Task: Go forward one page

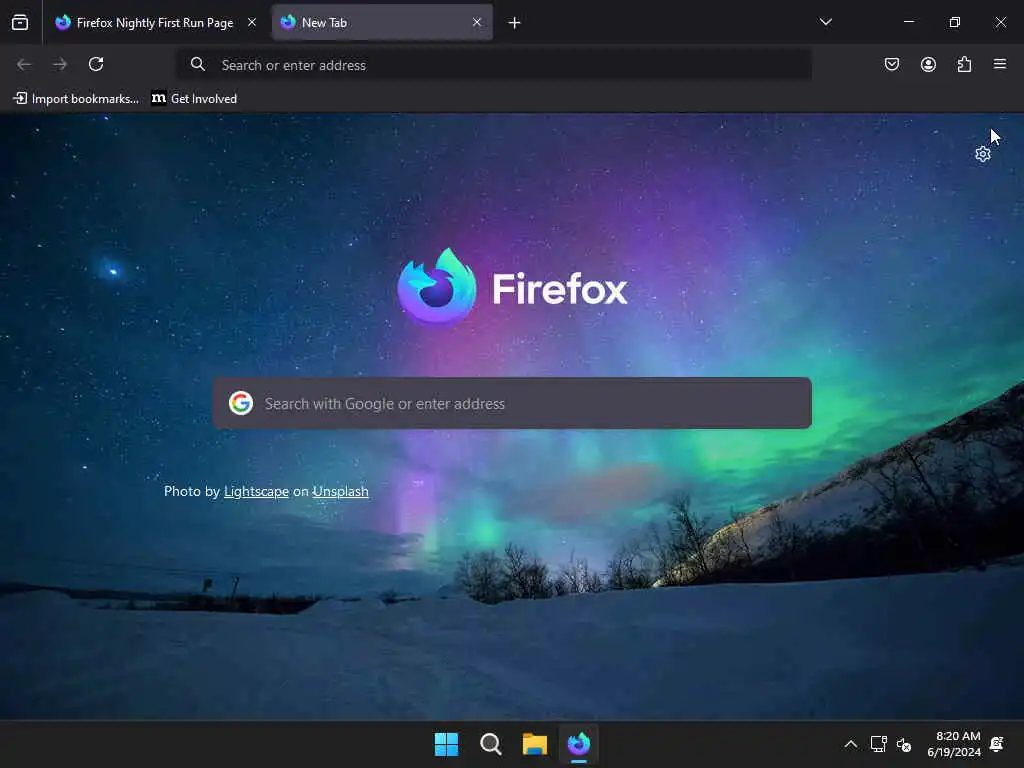Action: 60,64
